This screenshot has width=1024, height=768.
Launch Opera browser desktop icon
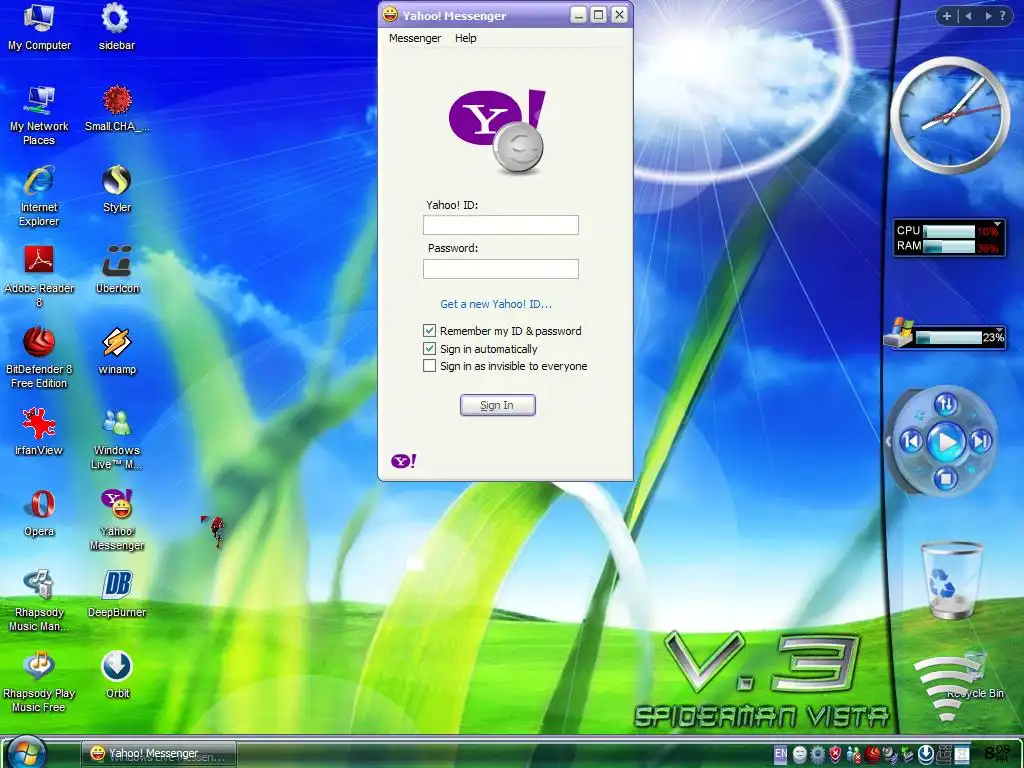pos(39,513)
